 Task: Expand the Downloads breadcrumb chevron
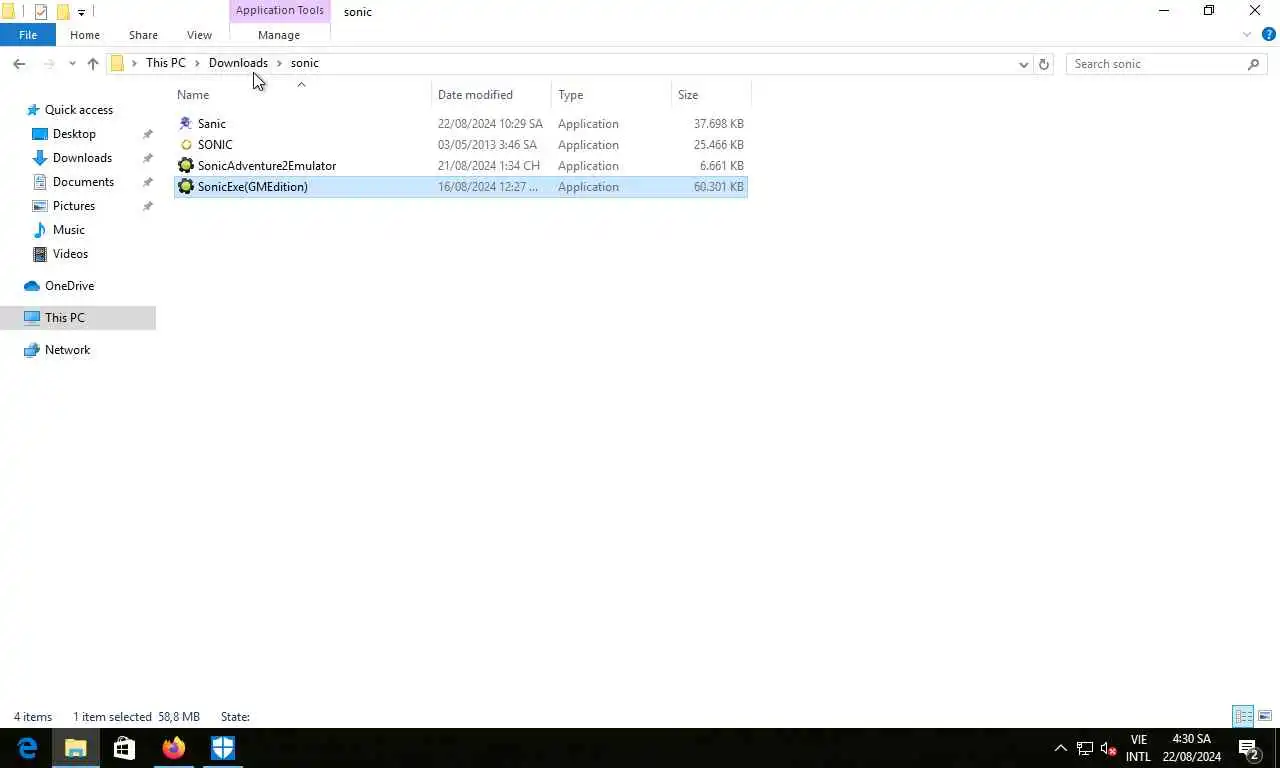[x=279, y=63]
